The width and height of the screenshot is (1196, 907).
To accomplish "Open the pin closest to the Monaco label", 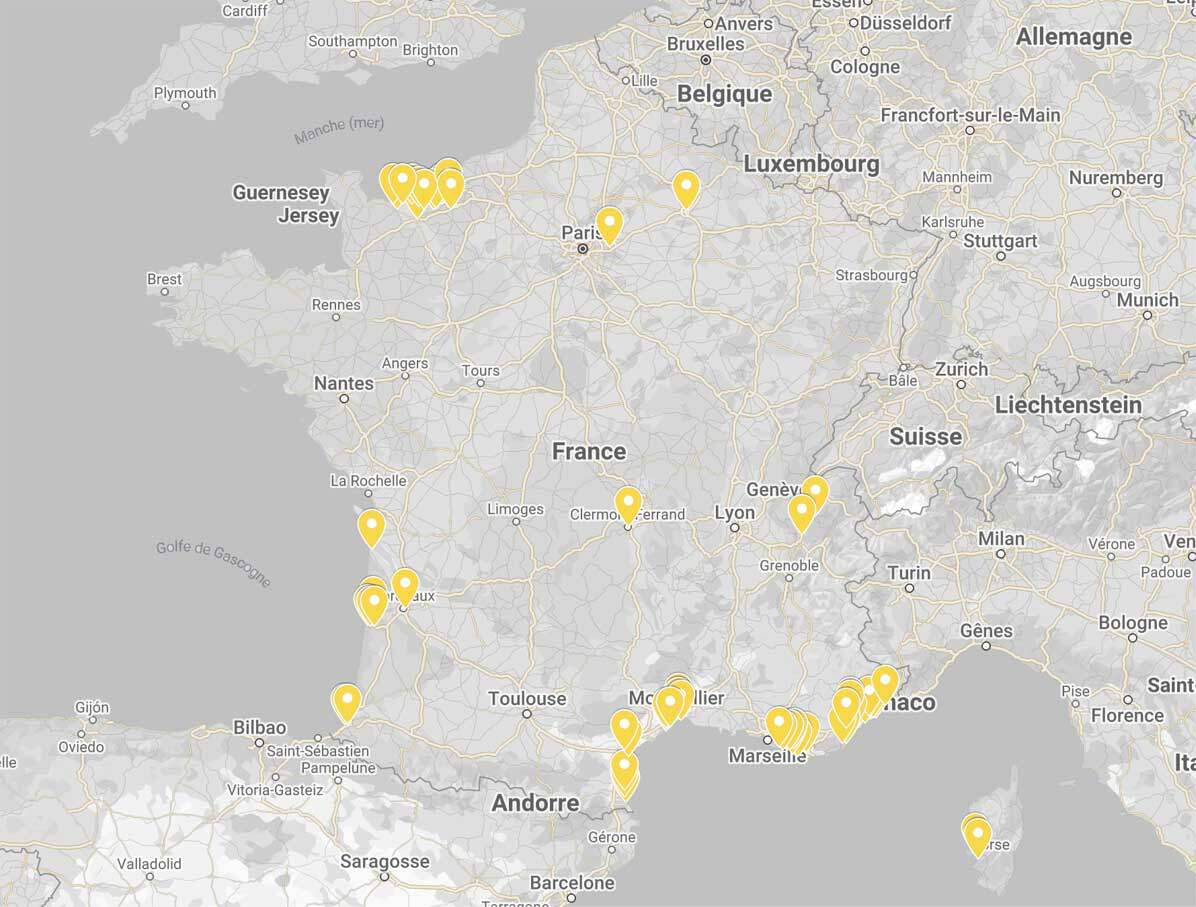I will coord(884,682).
